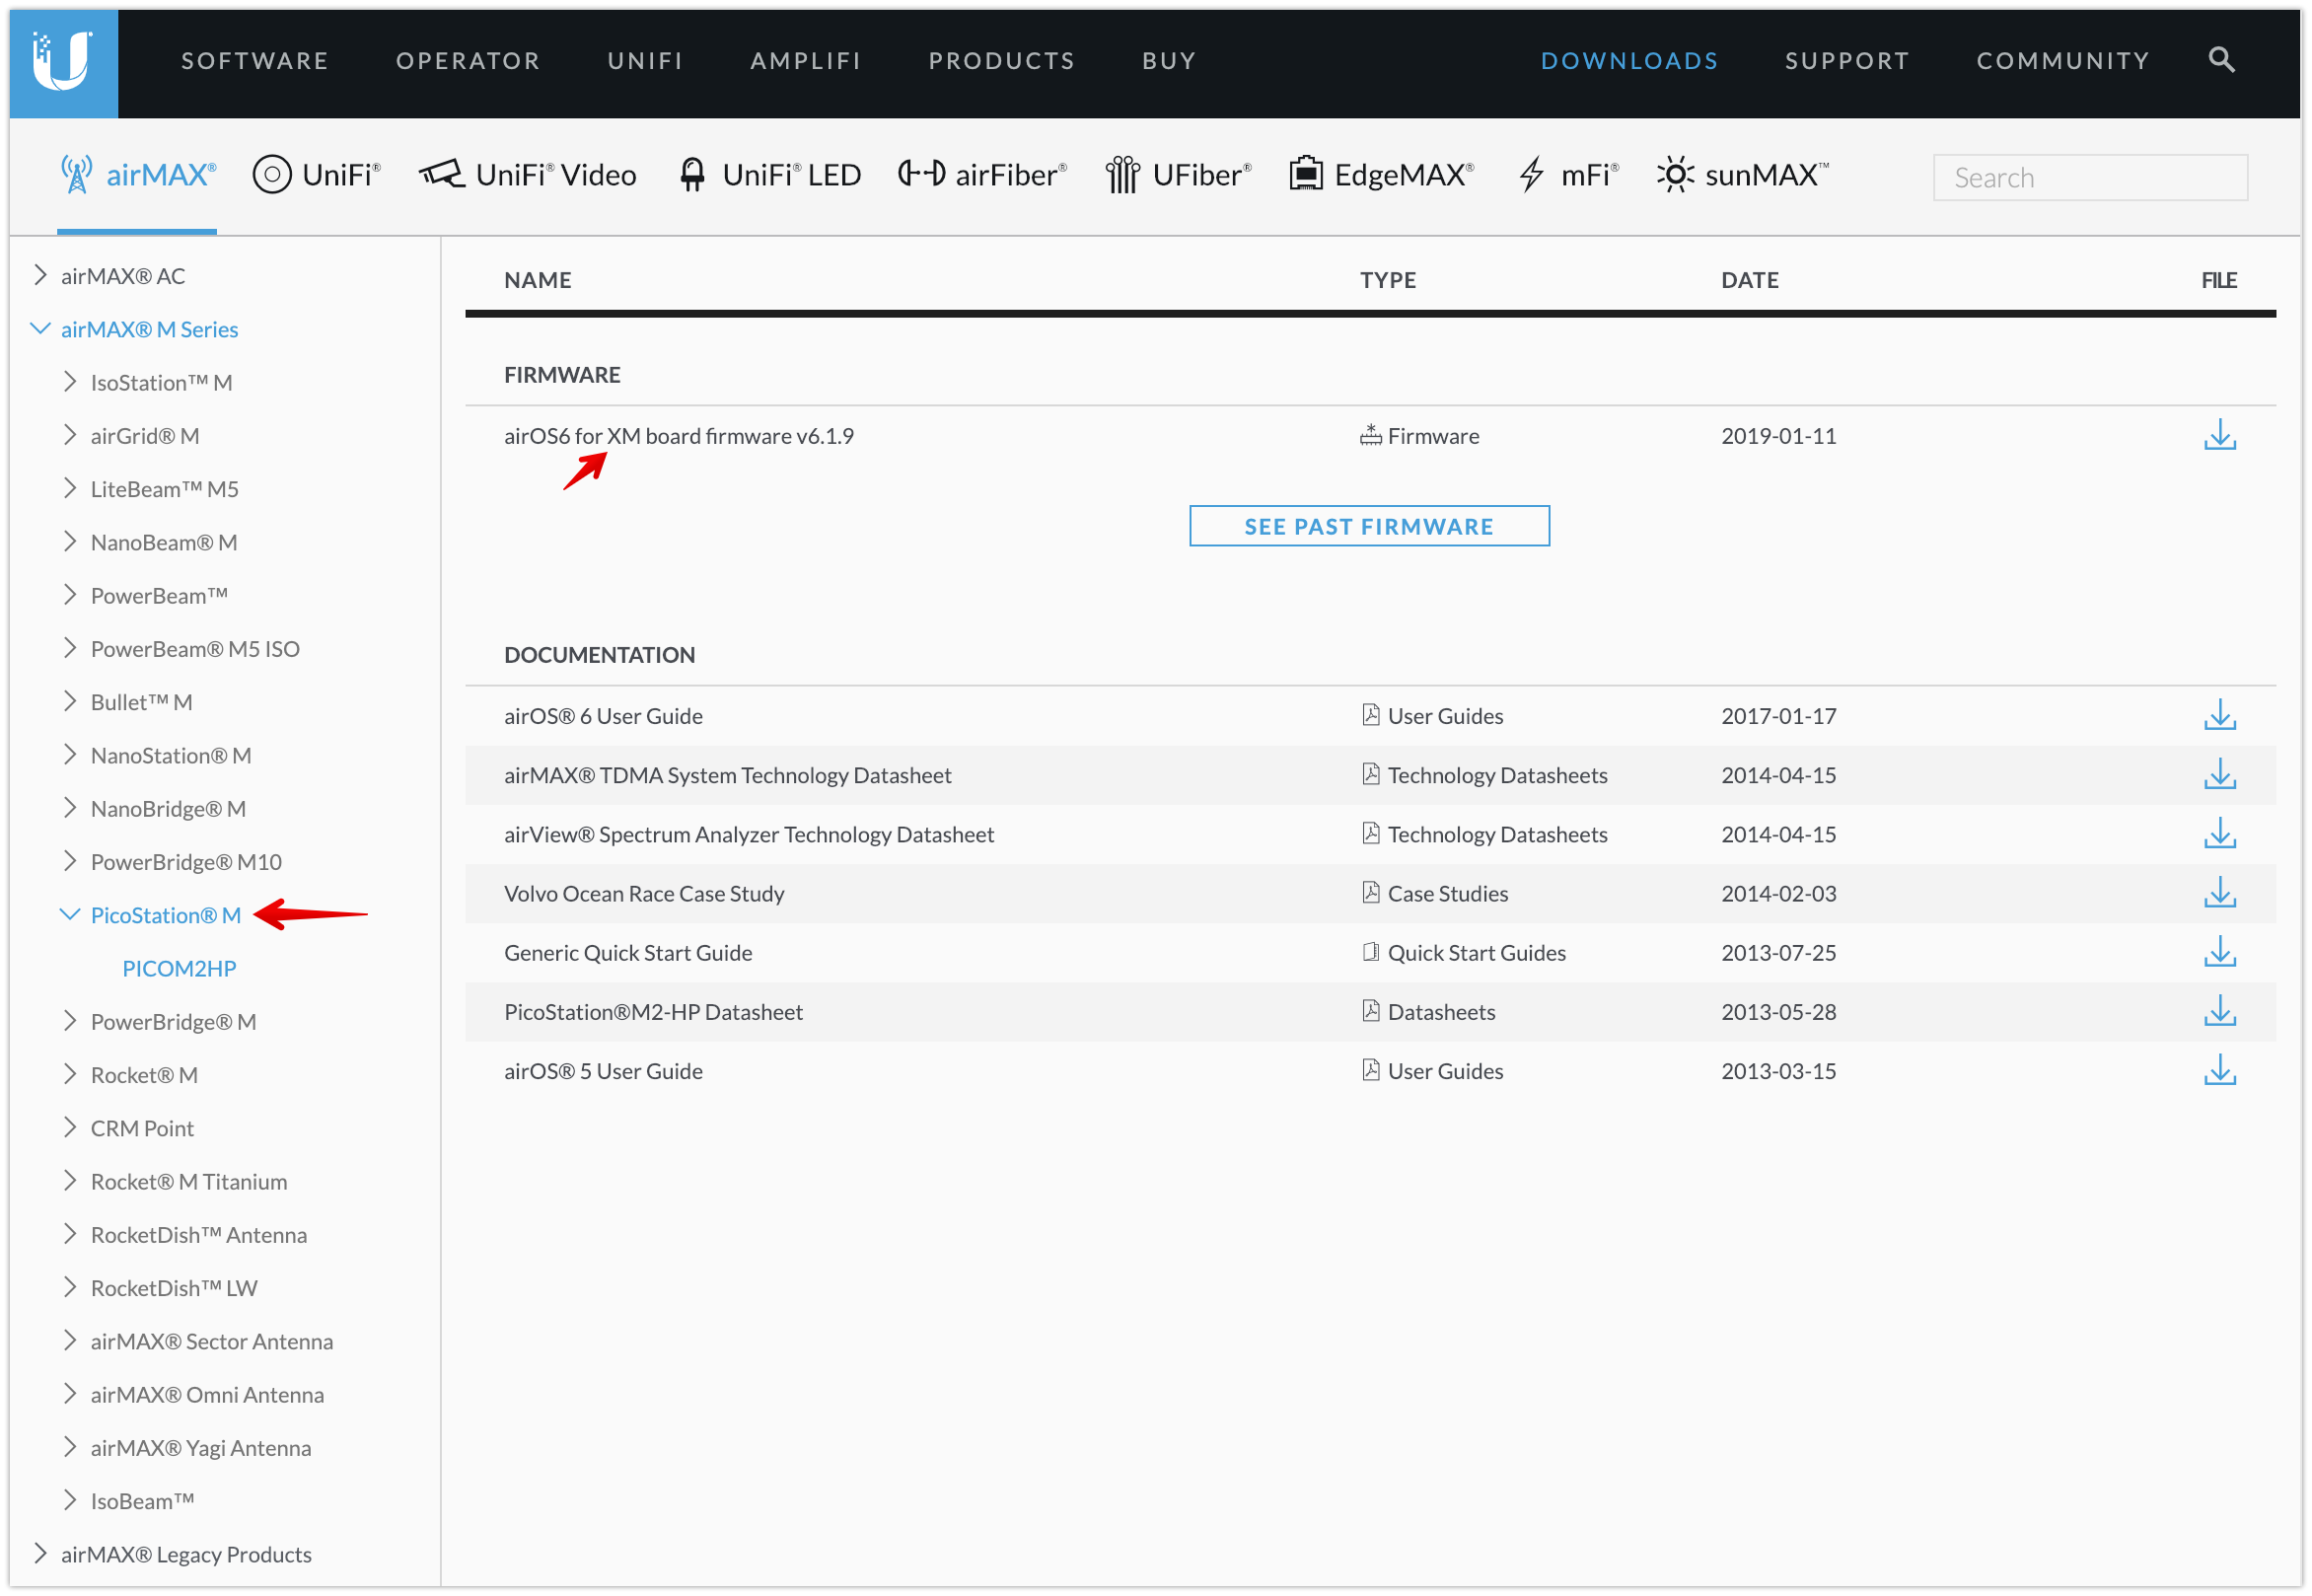Switch to the SUPPORT menu
Viewport: 2312px width, 1596px height.
click(1847, 60)
